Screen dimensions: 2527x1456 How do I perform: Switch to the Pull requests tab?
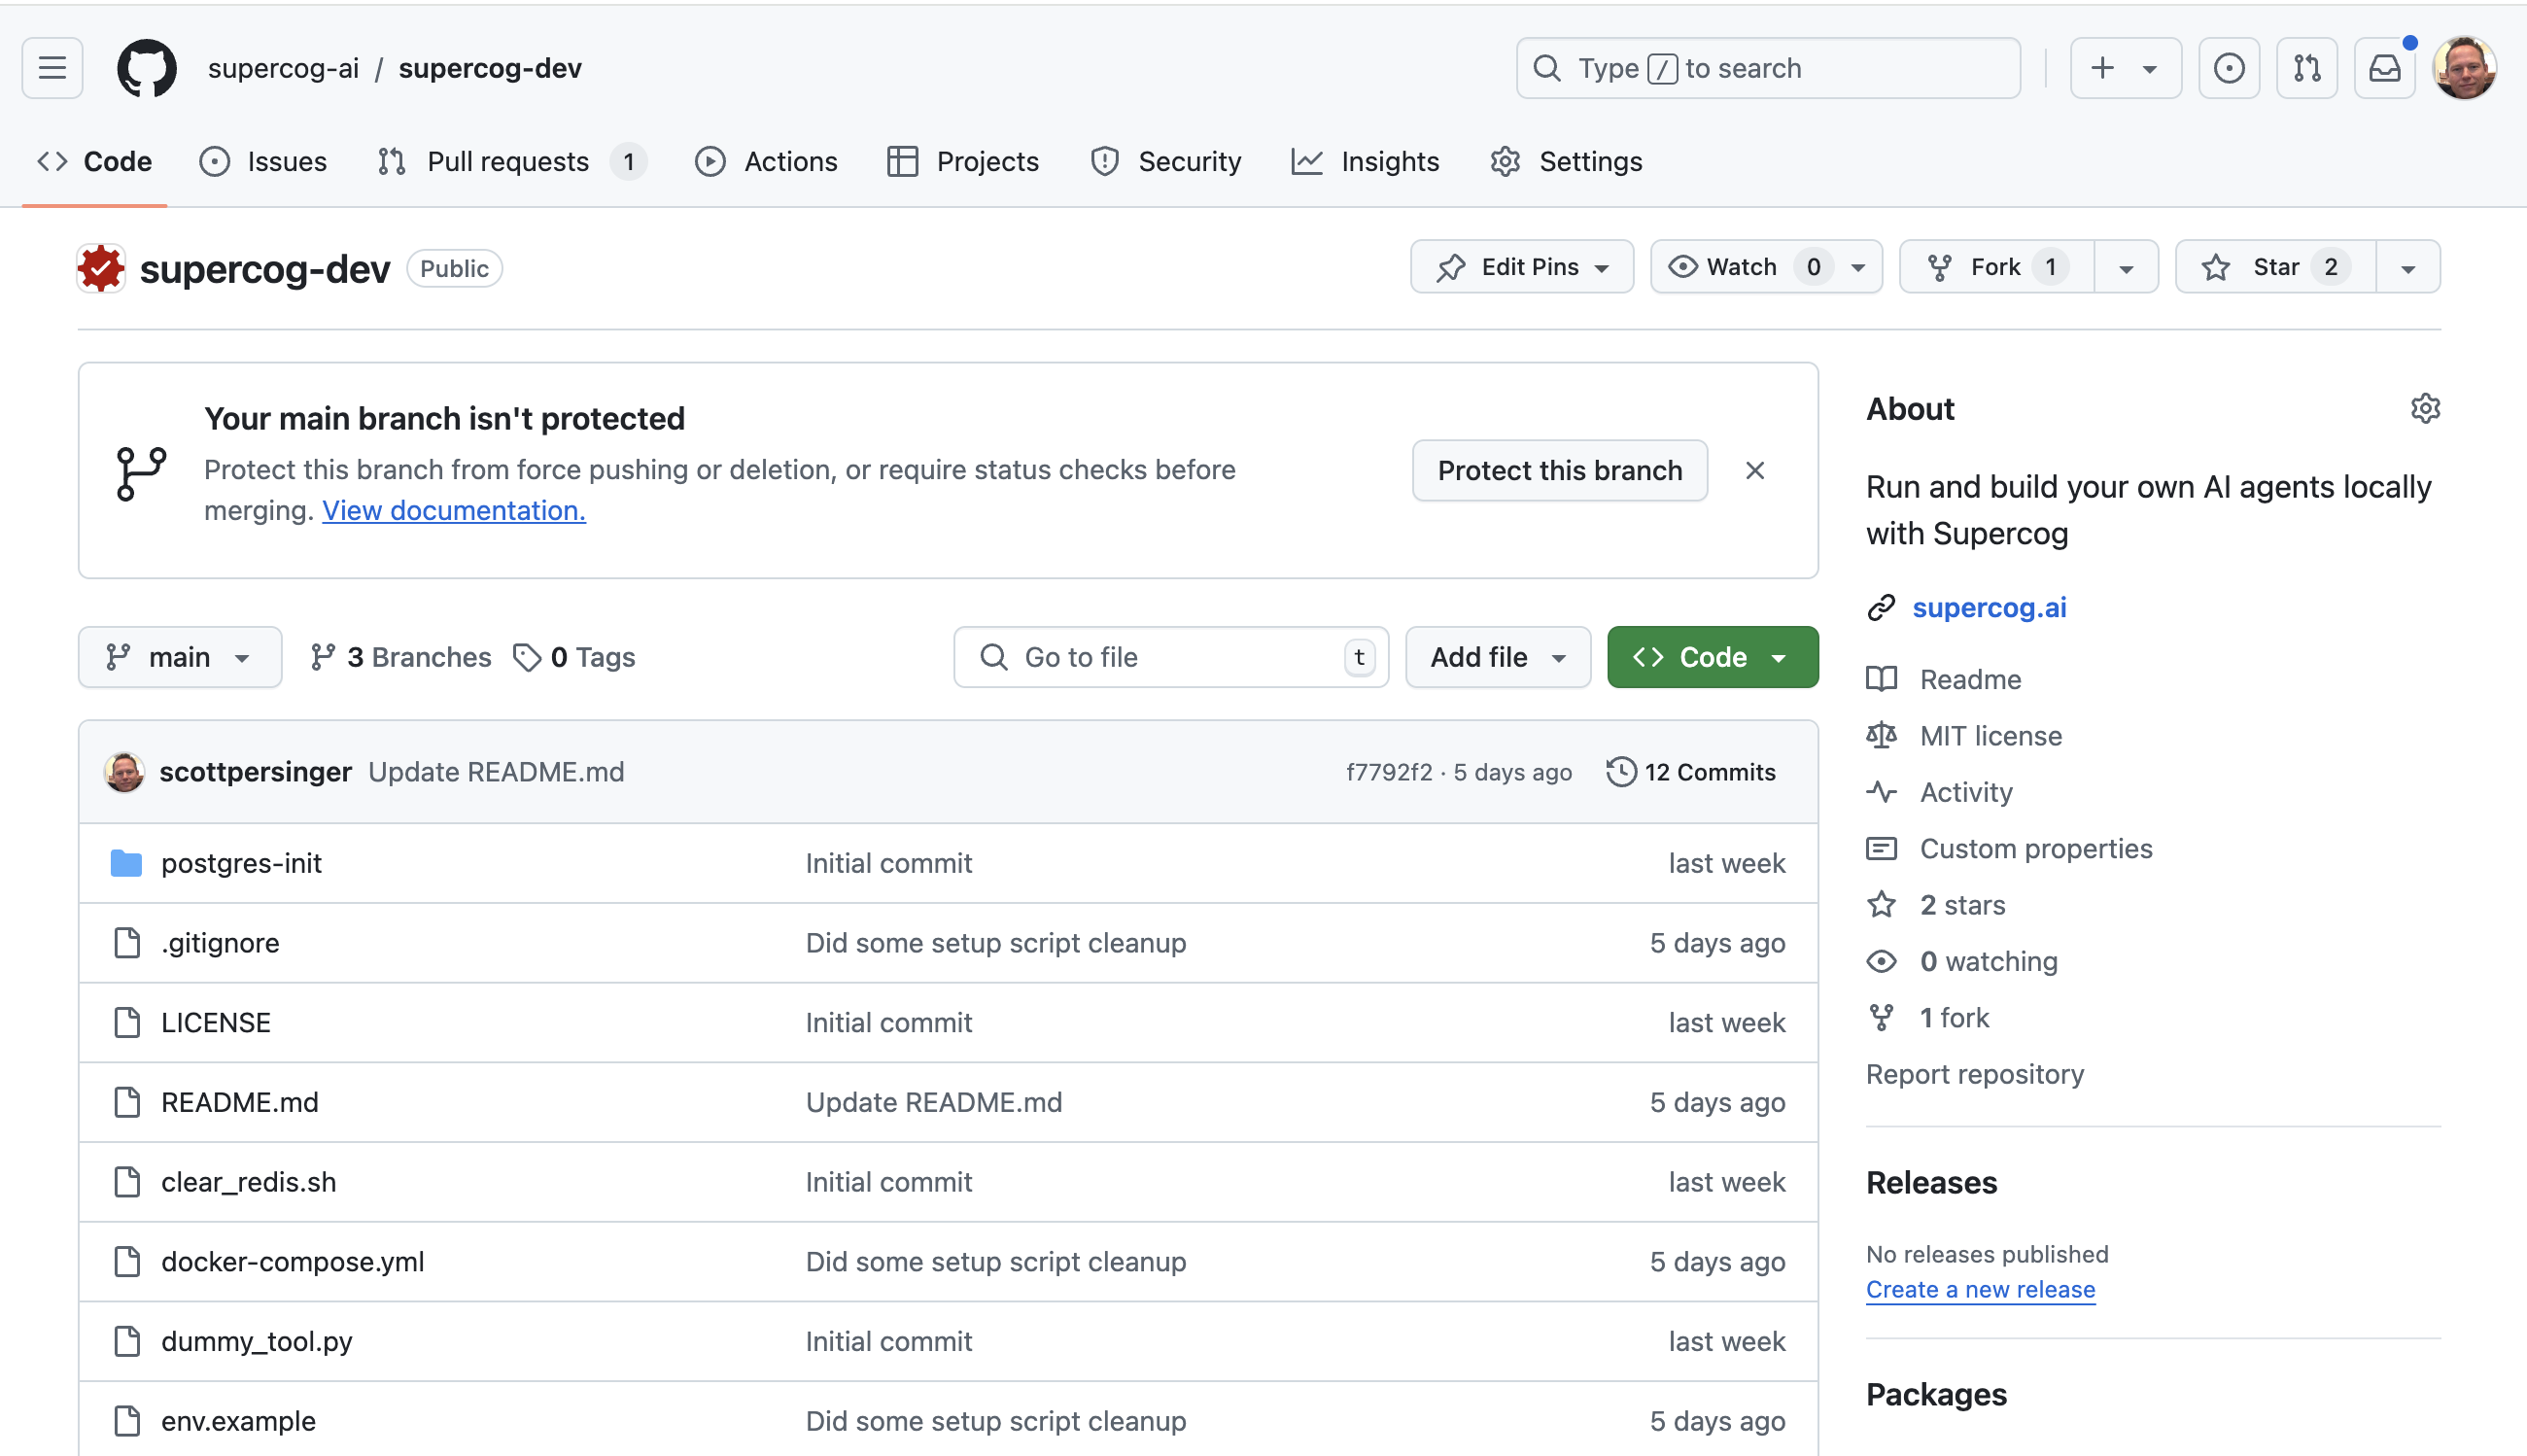point(511,161)
